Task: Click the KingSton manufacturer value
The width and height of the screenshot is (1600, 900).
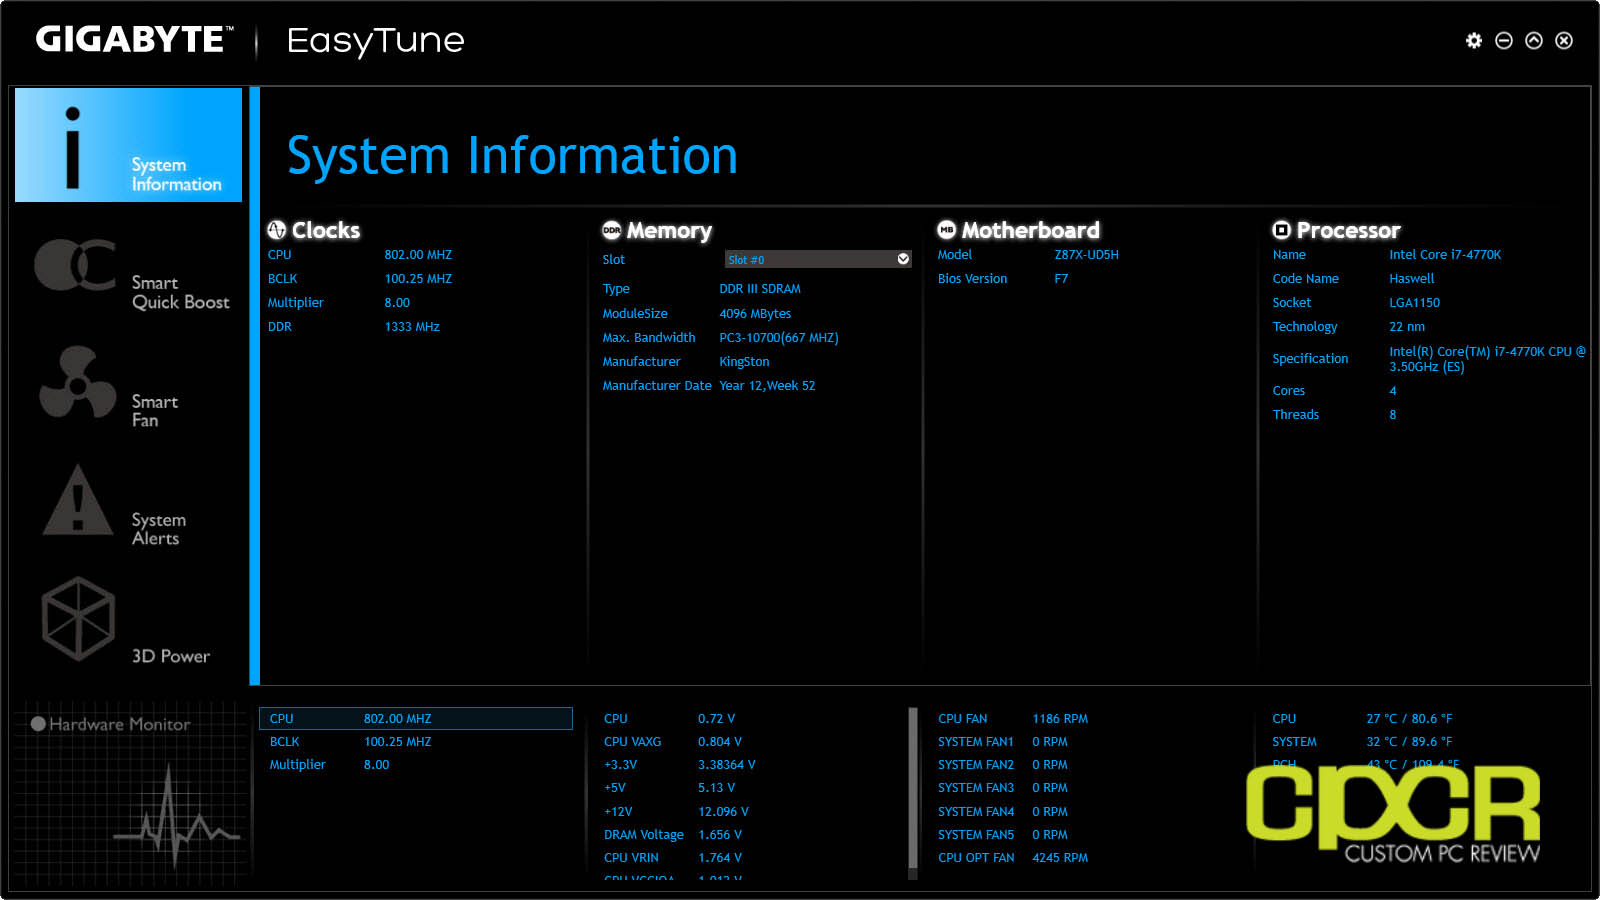Action: (745, 362)
